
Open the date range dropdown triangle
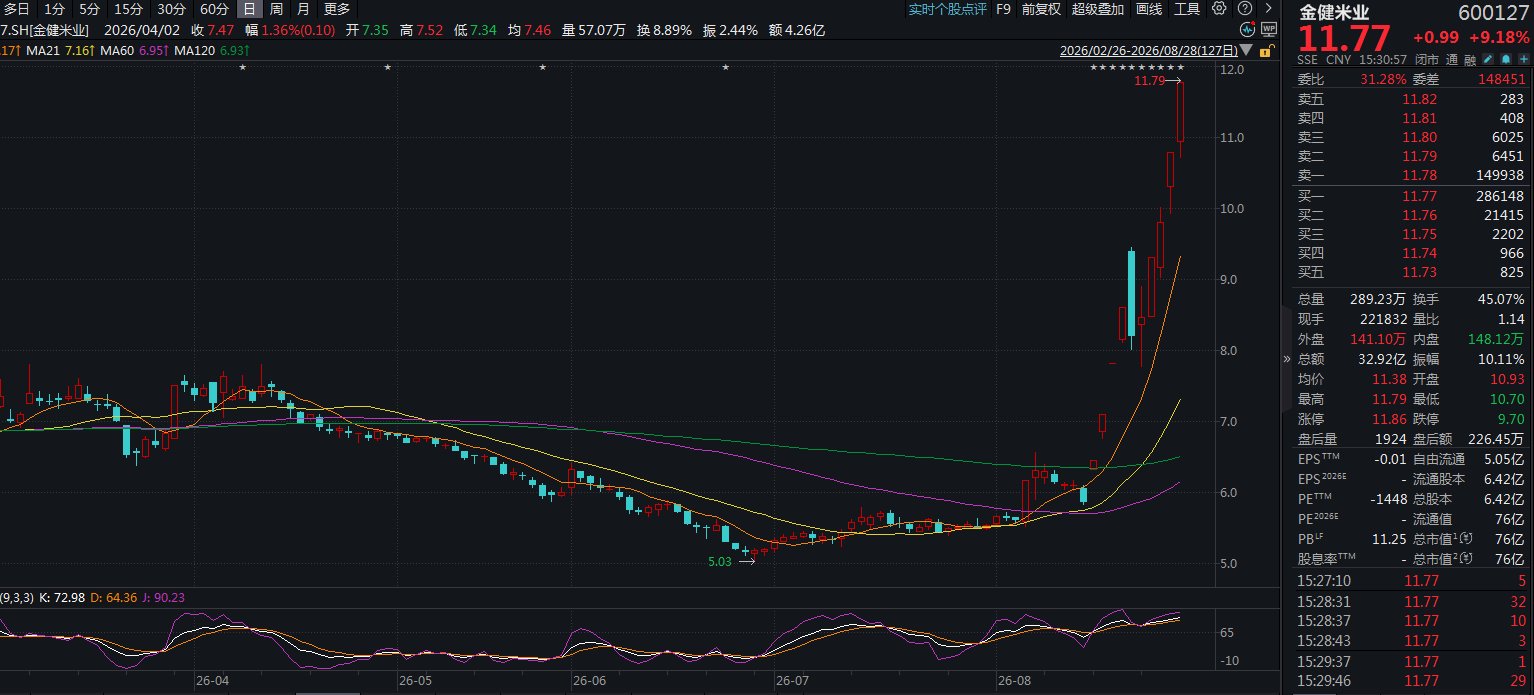click(x=1246, y=50)
